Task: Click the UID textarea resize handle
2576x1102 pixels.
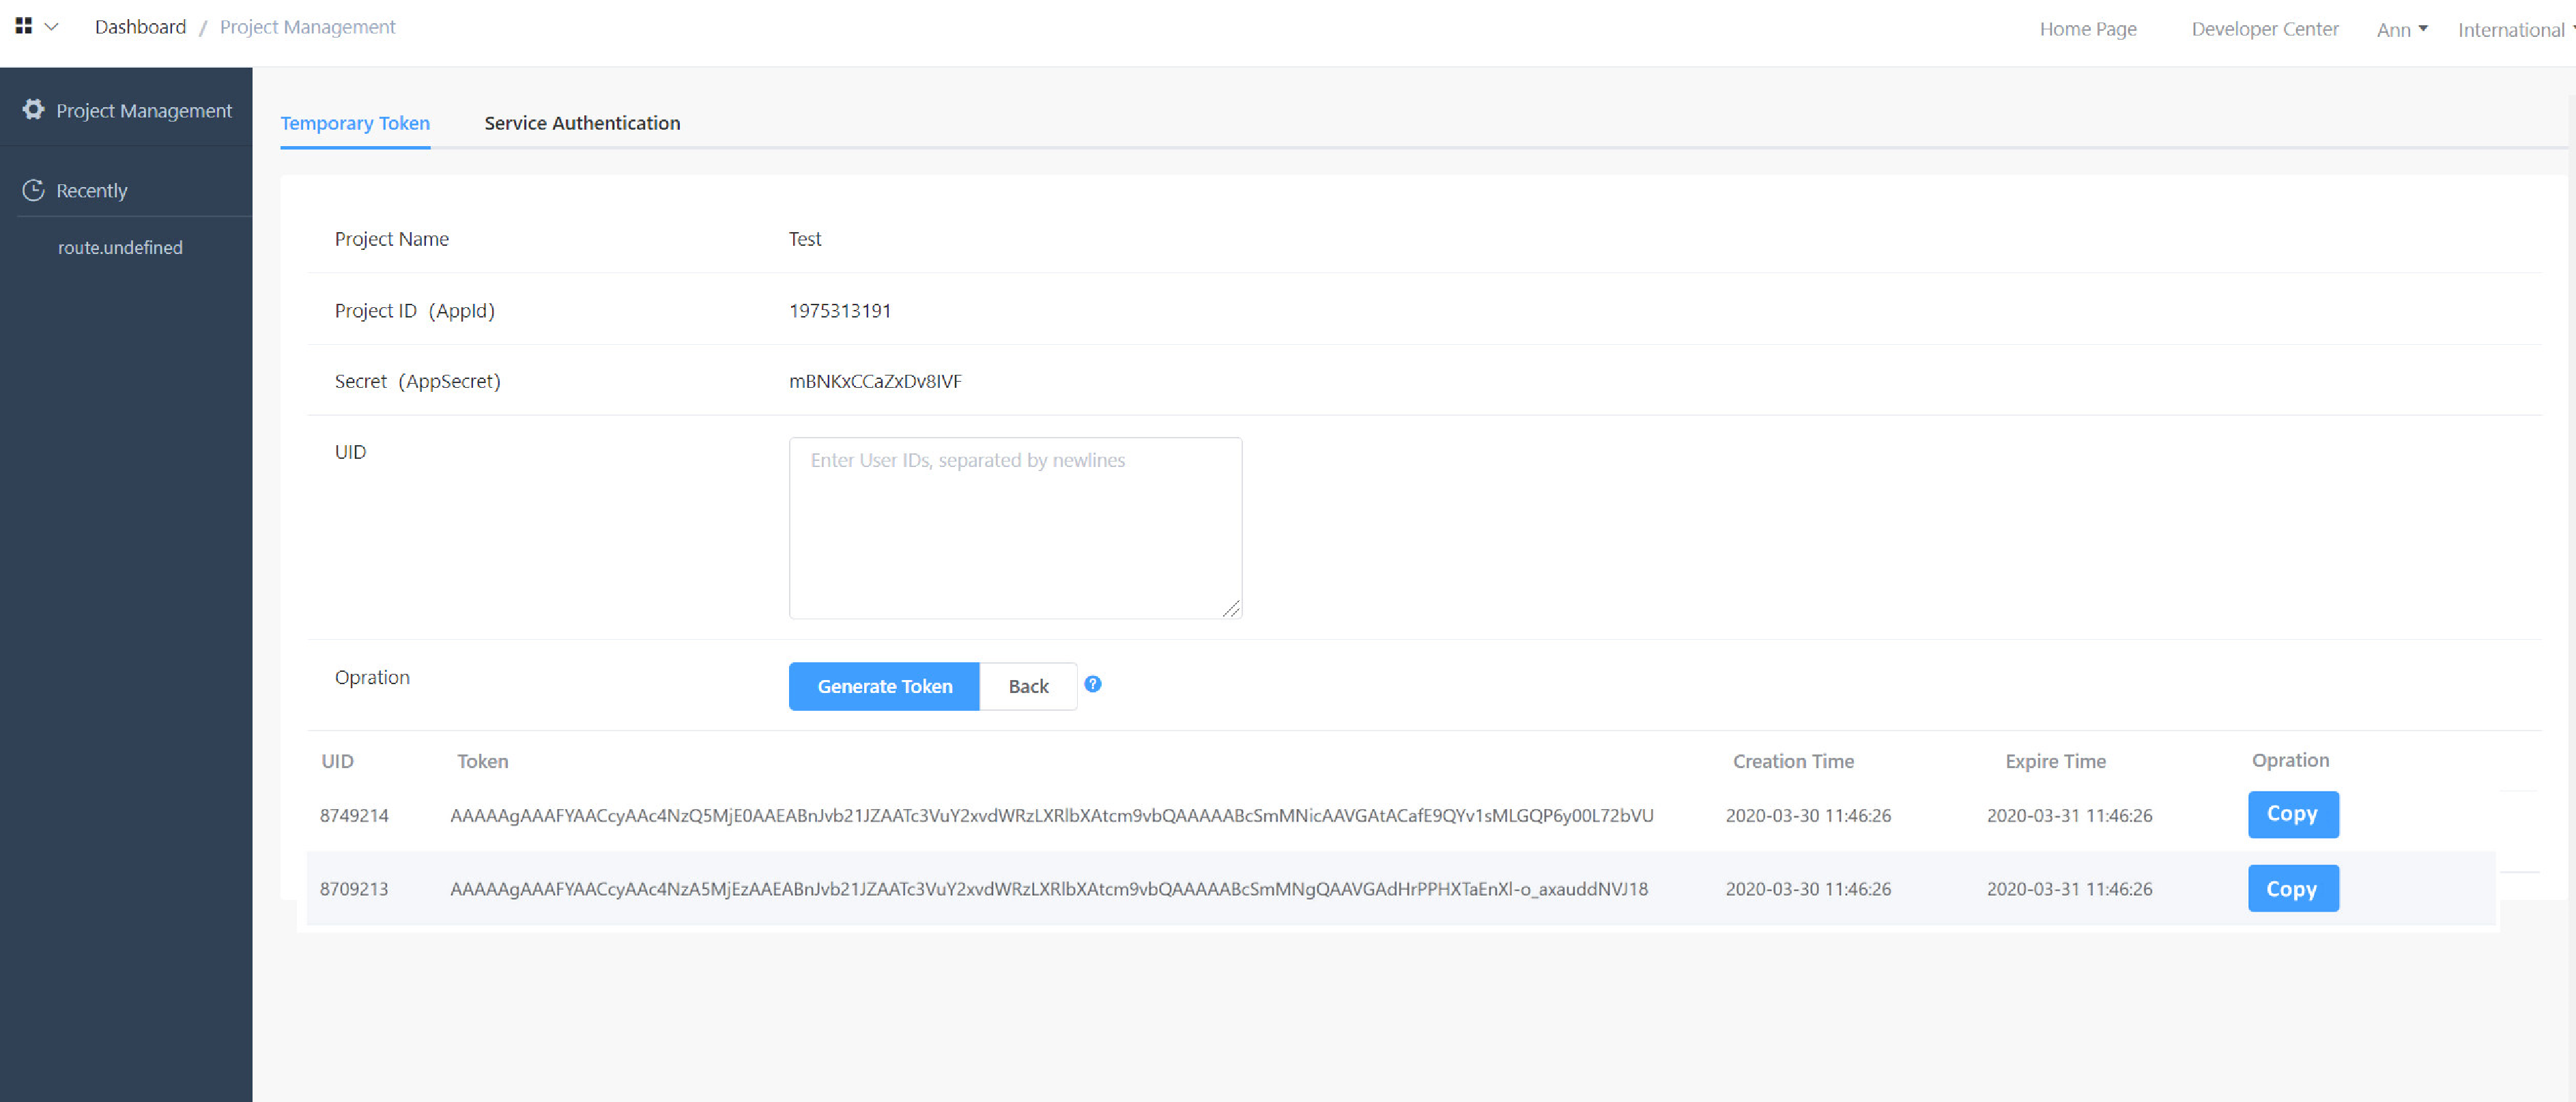Action: pos(1231,608)
